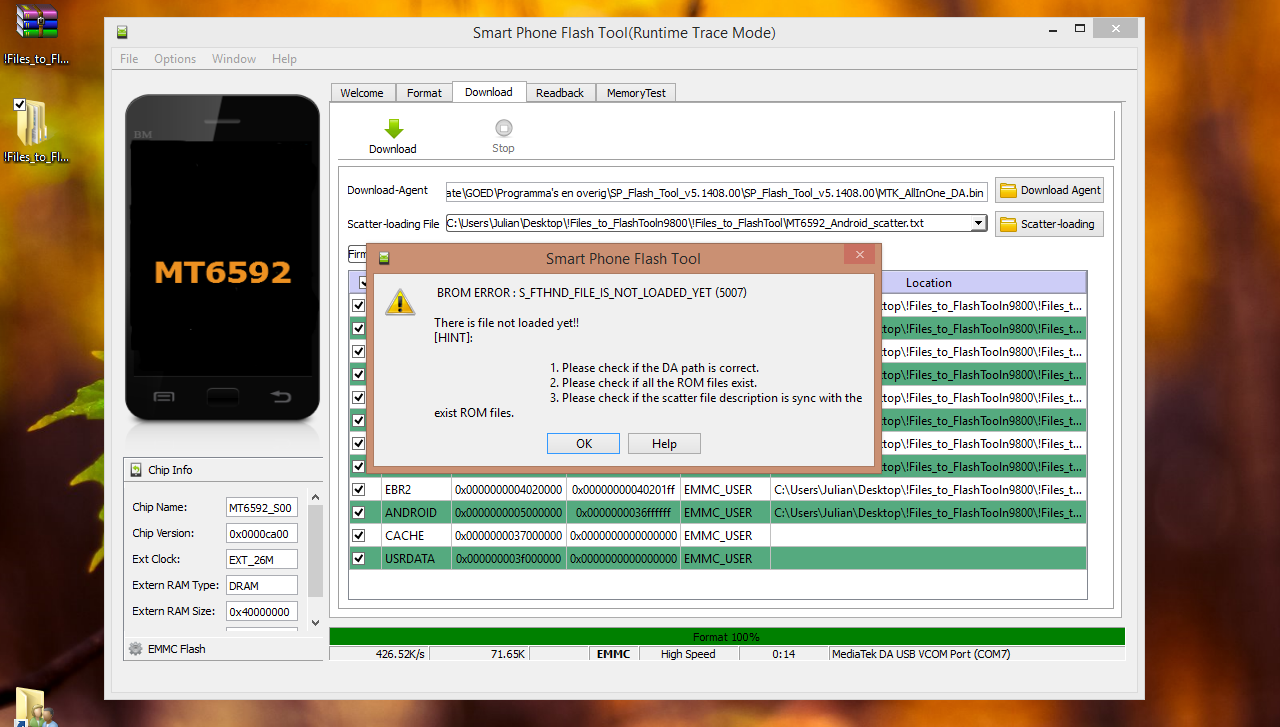Image resolution: width=1280 pixels, height=727 pixels.
Task: Toggle the selection checkbox on the desktop folder
Action: click(20, 105)
